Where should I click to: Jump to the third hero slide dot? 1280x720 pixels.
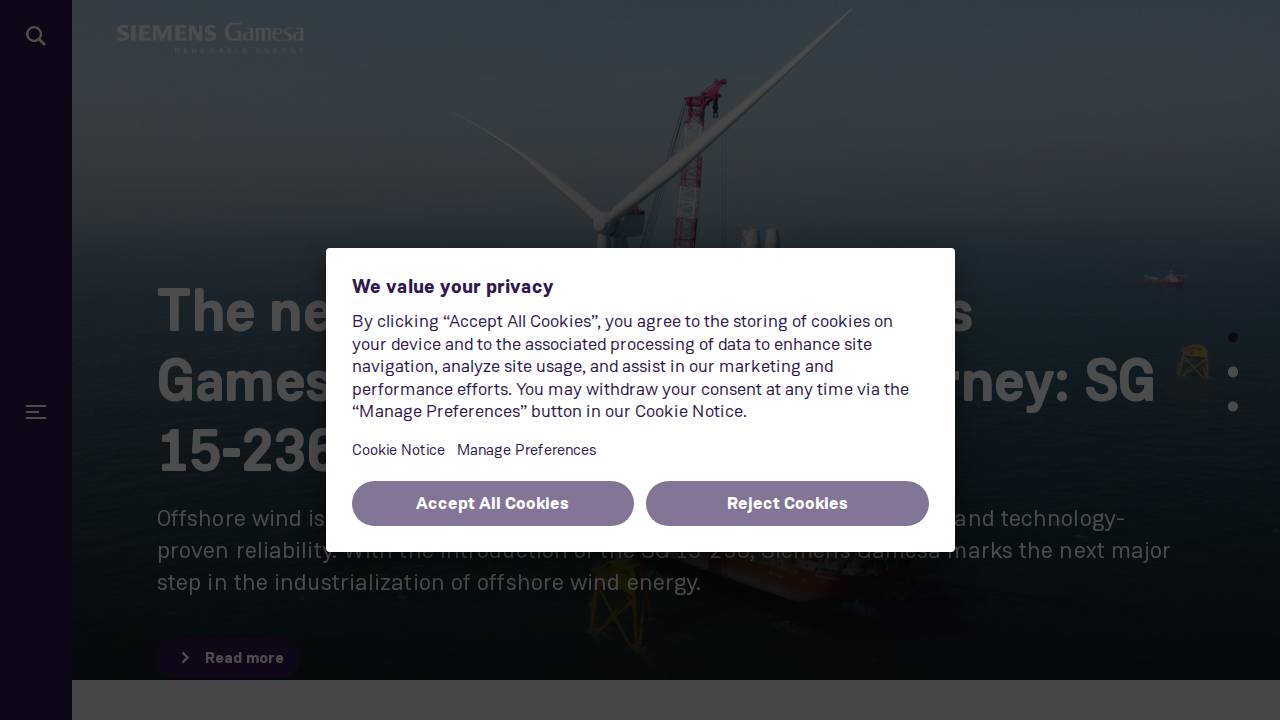(1233, 406)
